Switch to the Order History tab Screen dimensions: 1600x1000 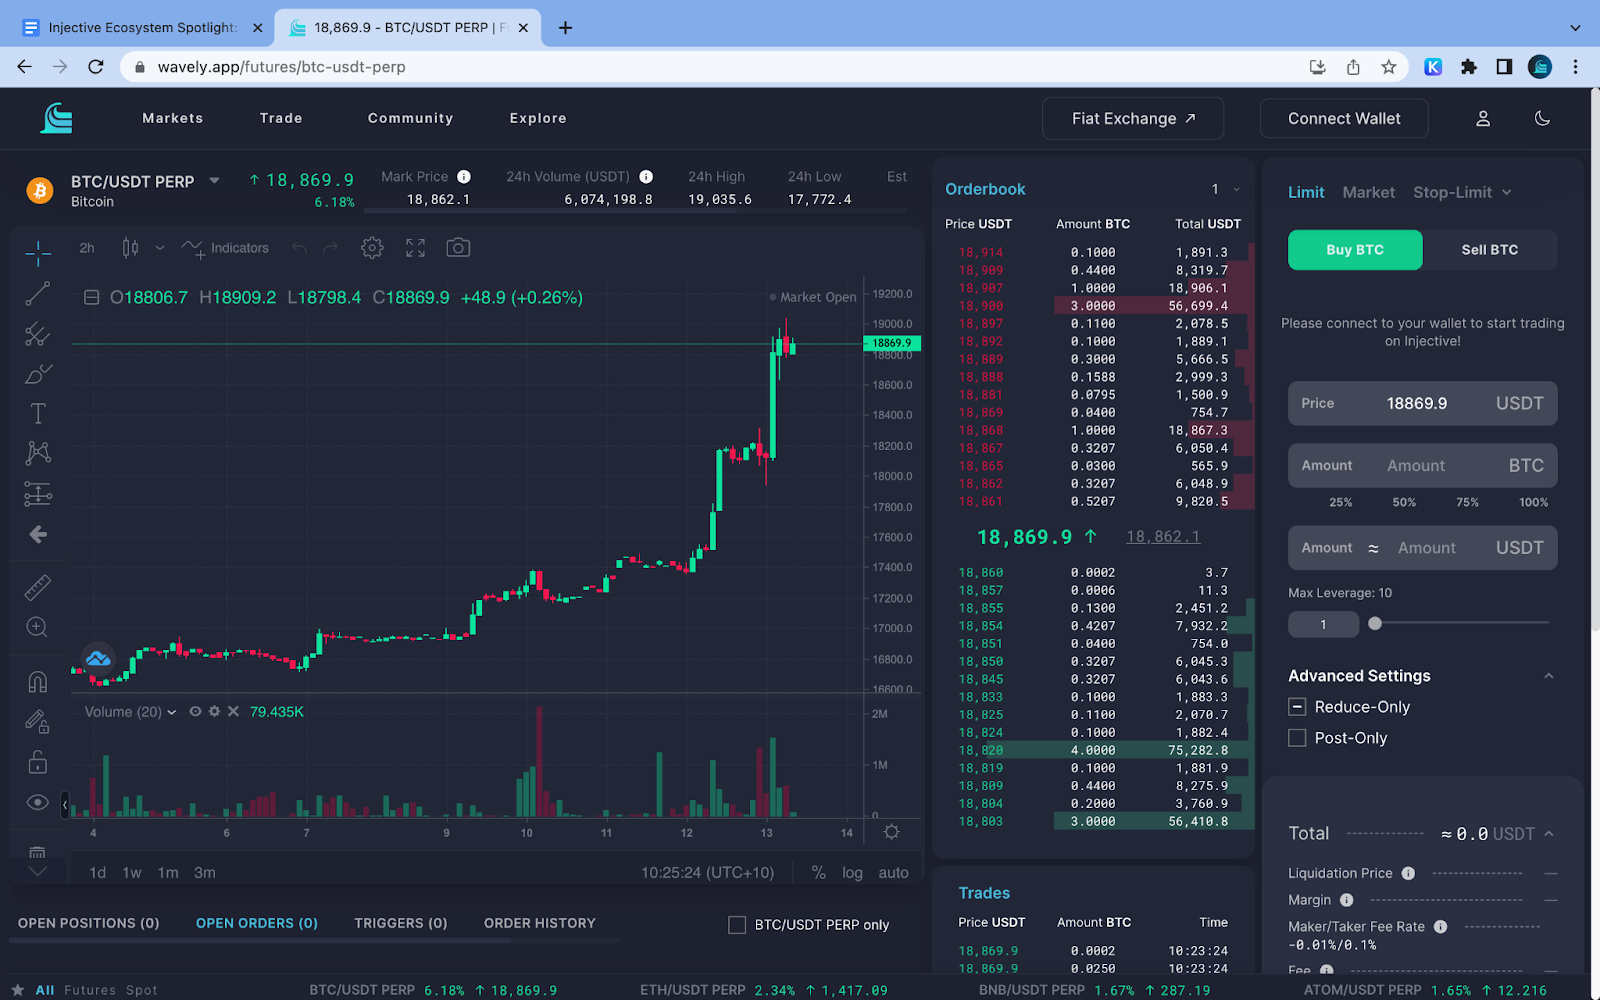tap(540, 923)
